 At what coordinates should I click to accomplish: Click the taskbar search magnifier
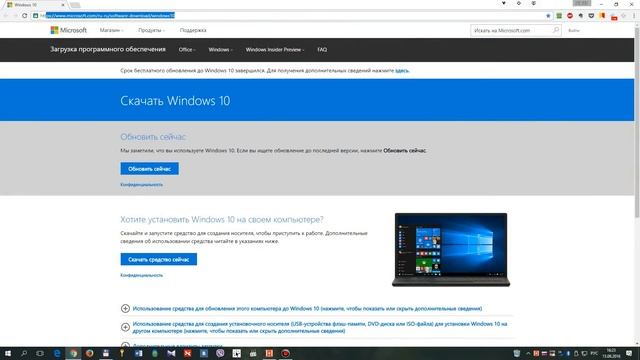coord(24,353)
